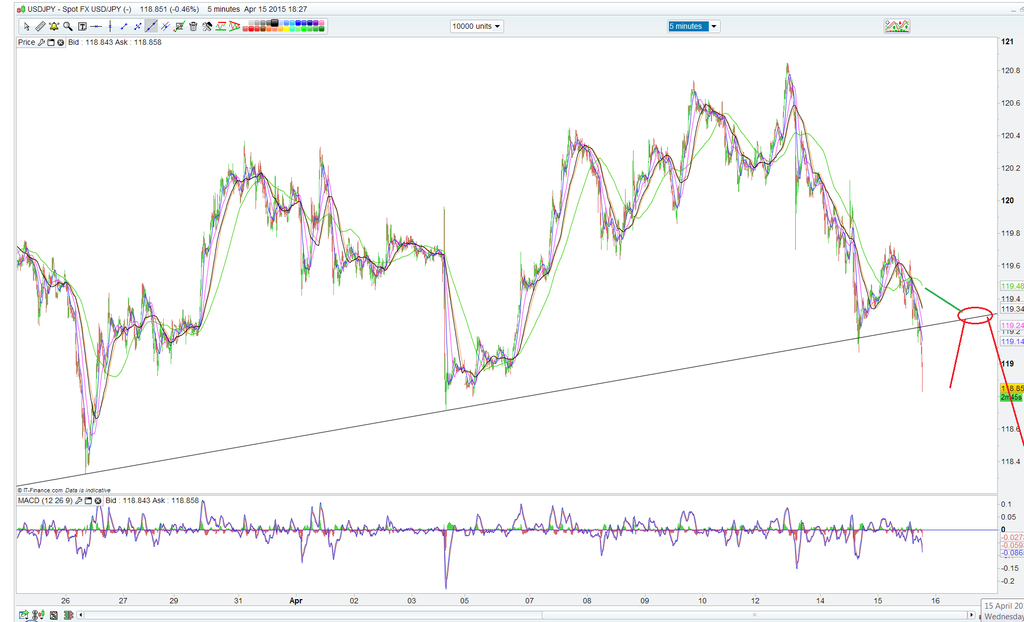Close the Price panel label

61,42
